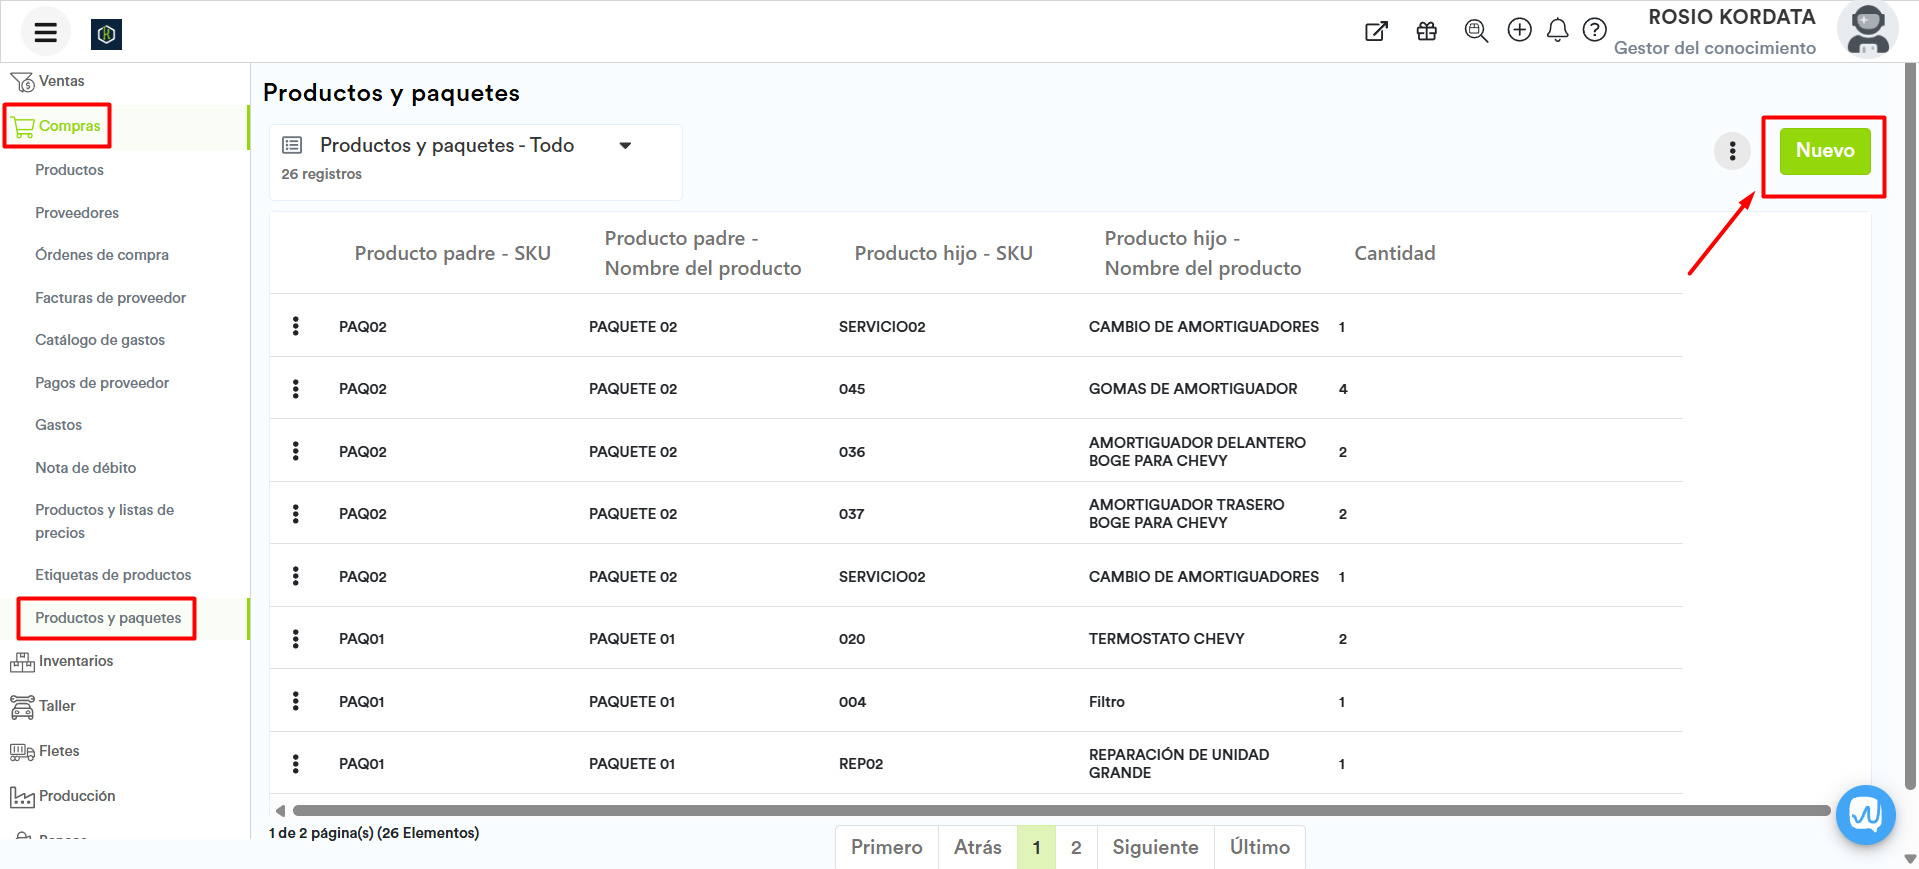
Task: Click the external link share icon
Action: (x=1376, y=31)
